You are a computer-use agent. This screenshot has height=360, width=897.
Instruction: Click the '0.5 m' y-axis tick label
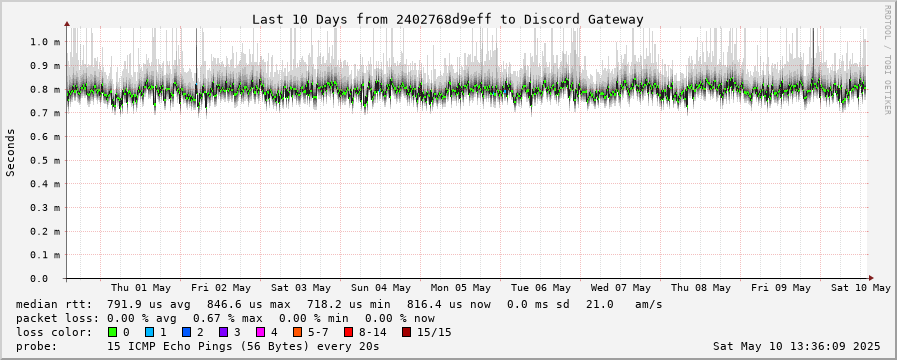[45, 161]
